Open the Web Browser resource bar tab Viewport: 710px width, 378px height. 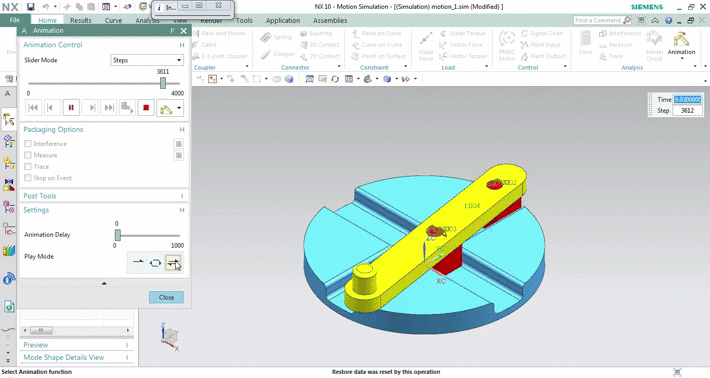(9, 307)
